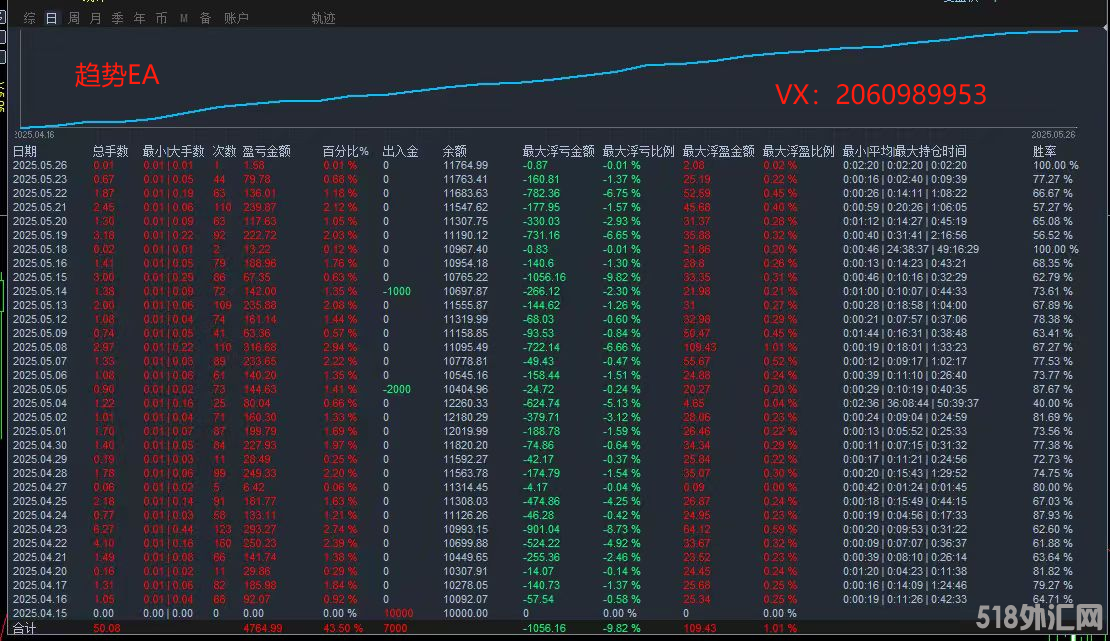1110x641 pixels.
Task: Click the 最大浮亏比例 column header
Action: [x=639, y=152]
